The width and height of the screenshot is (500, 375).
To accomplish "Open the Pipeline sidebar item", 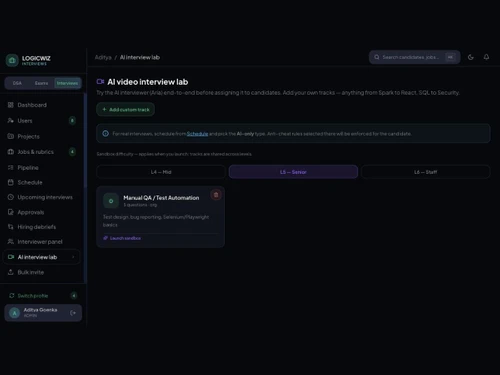I will [42, 168].
